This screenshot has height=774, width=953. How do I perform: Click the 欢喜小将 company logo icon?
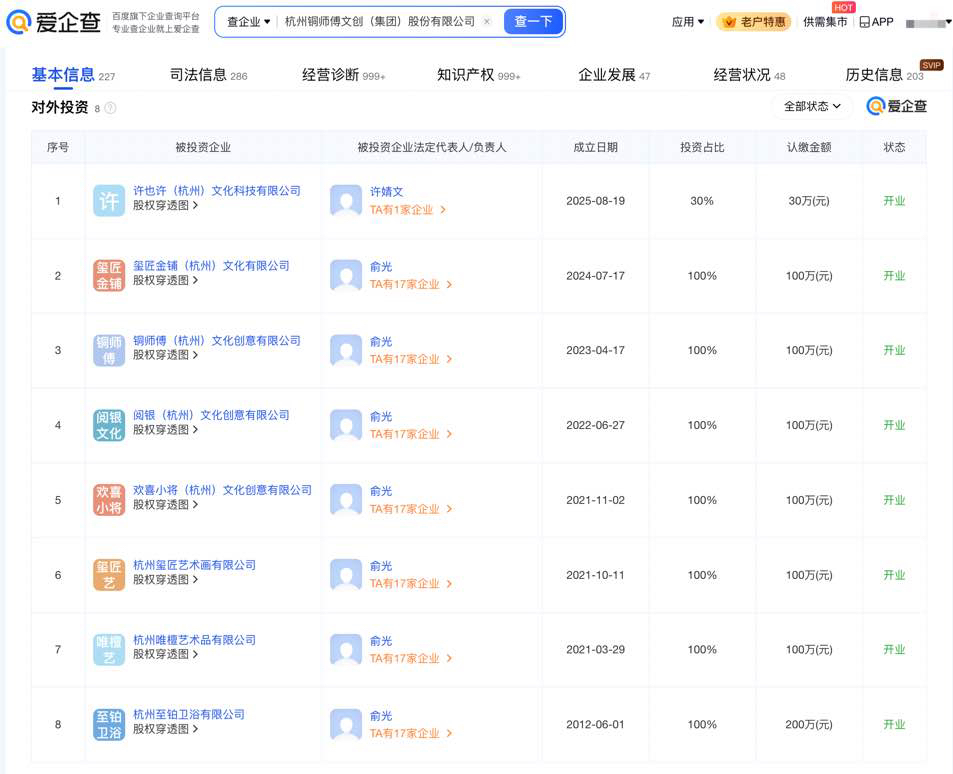click(x=109, y=500)
